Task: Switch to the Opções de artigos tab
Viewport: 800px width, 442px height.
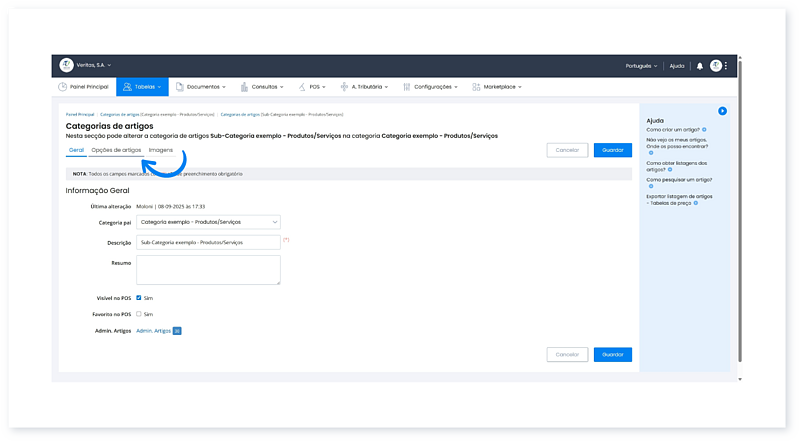Action: click(x=116, y=150)
